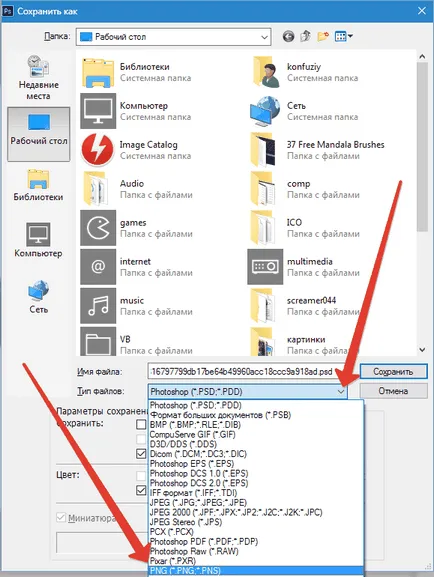This screenshot has width=434, height=577.
Task: Create a new folder icon
Action: click(x=323, y=36)
